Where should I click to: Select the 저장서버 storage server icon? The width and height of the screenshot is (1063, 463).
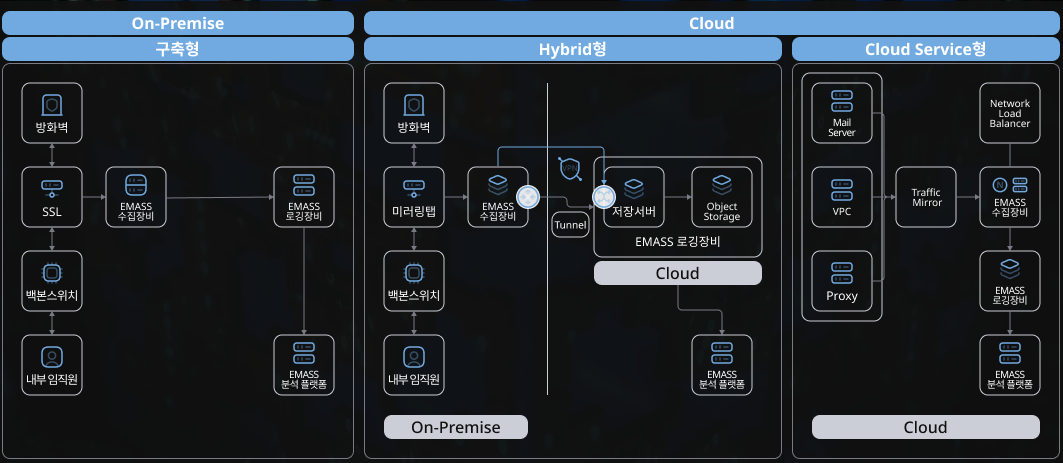(x=633, y=186)
